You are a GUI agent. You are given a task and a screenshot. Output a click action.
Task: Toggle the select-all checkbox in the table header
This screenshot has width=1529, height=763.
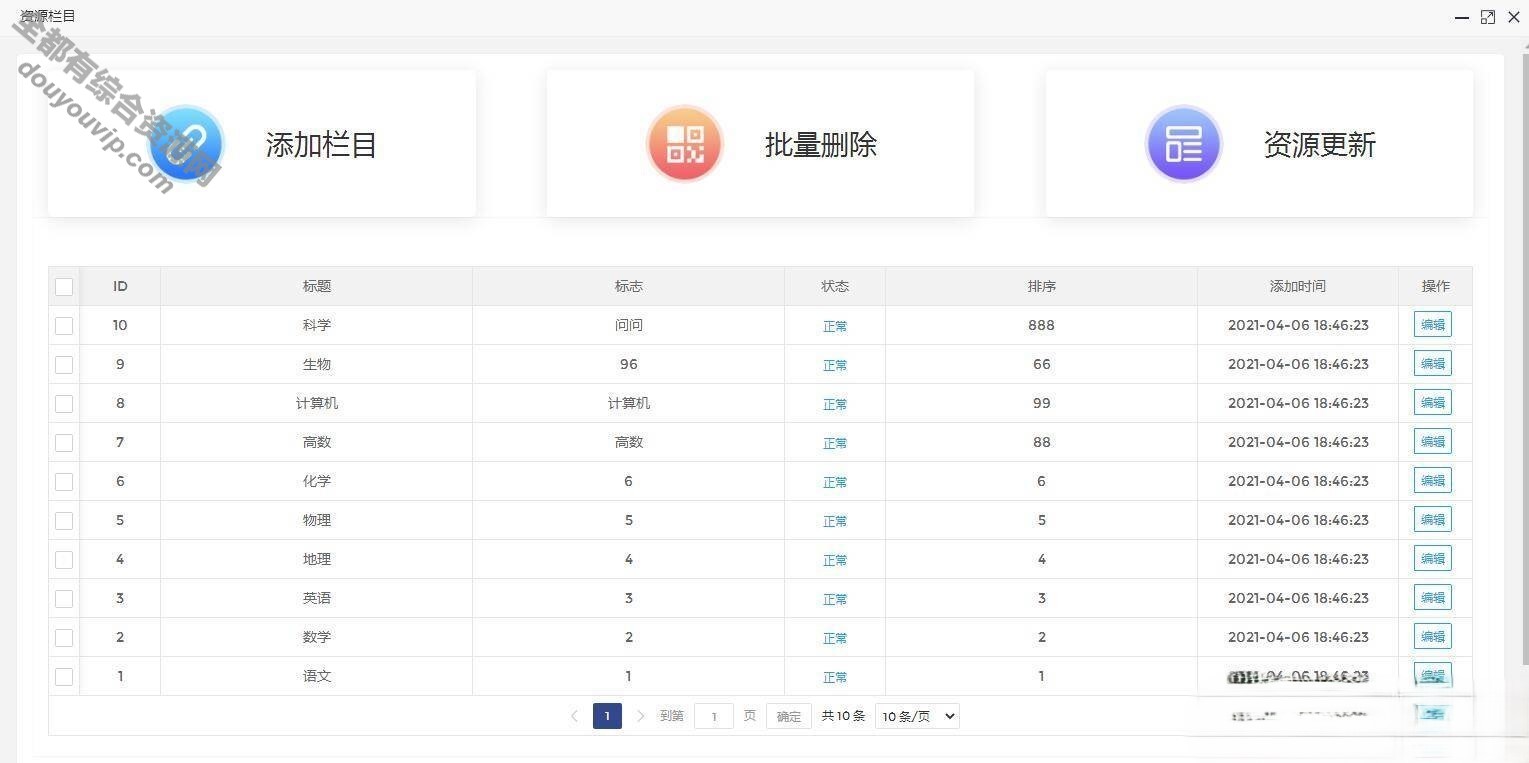click(64, 287)
